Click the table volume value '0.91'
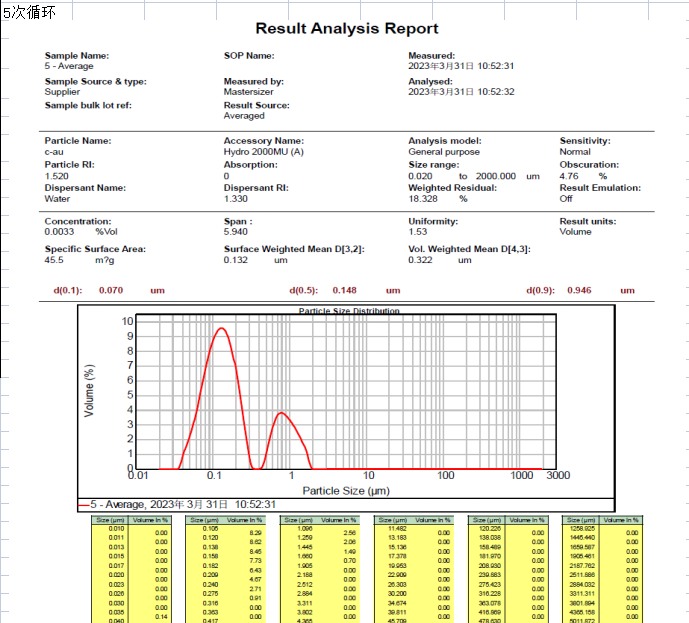Image resolution: width=689 pixels, height=623 pixels. pos(255,598)
